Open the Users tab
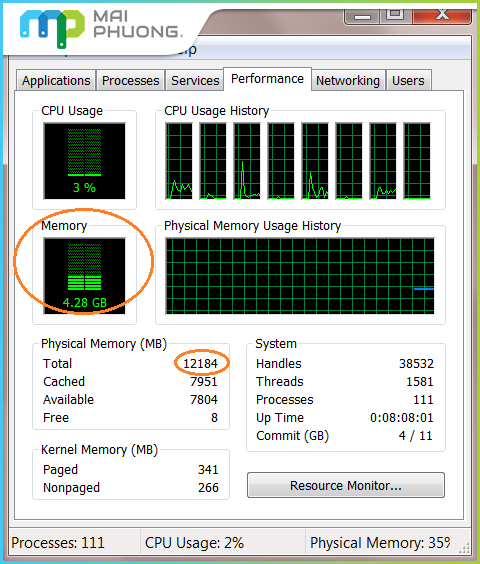The height and width of the screenshot is (564, 480). 408,80
